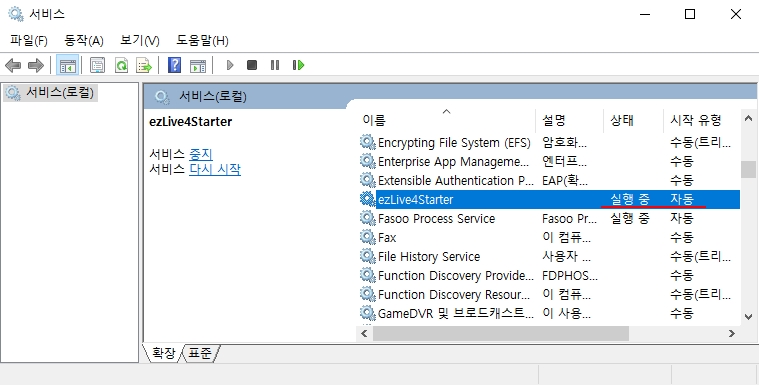Click the 다시 시작 service link
The image size is (759, 385).
215,169
